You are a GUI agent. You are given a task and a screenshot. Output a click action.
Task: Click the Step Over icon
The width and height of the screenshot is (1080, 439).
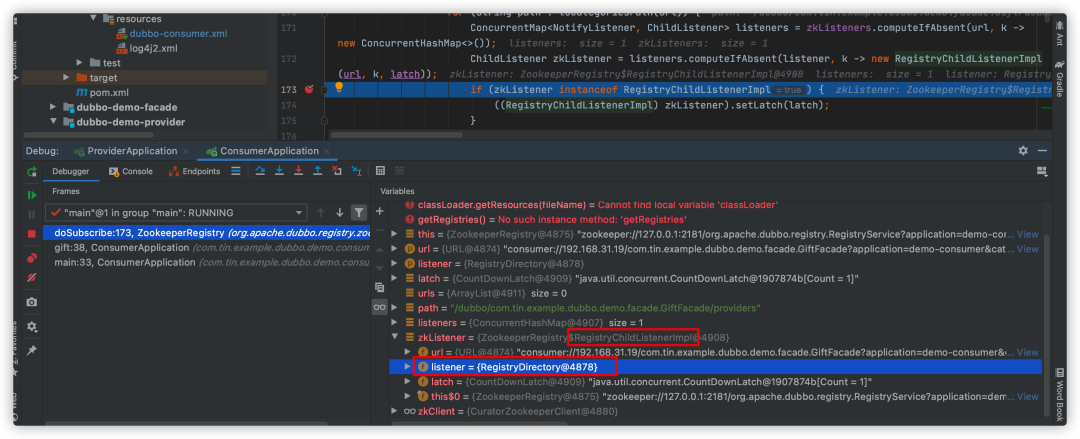point(260,171)
